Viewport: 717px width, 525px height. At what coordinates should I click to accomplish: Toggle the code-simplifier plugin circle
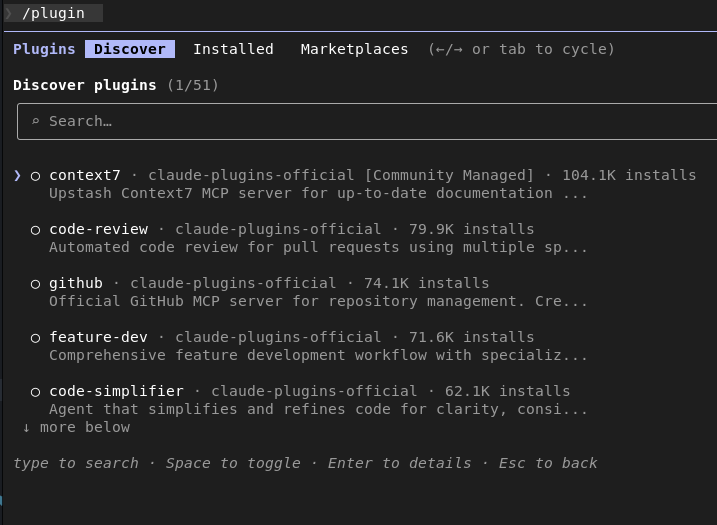click(35, 392)
